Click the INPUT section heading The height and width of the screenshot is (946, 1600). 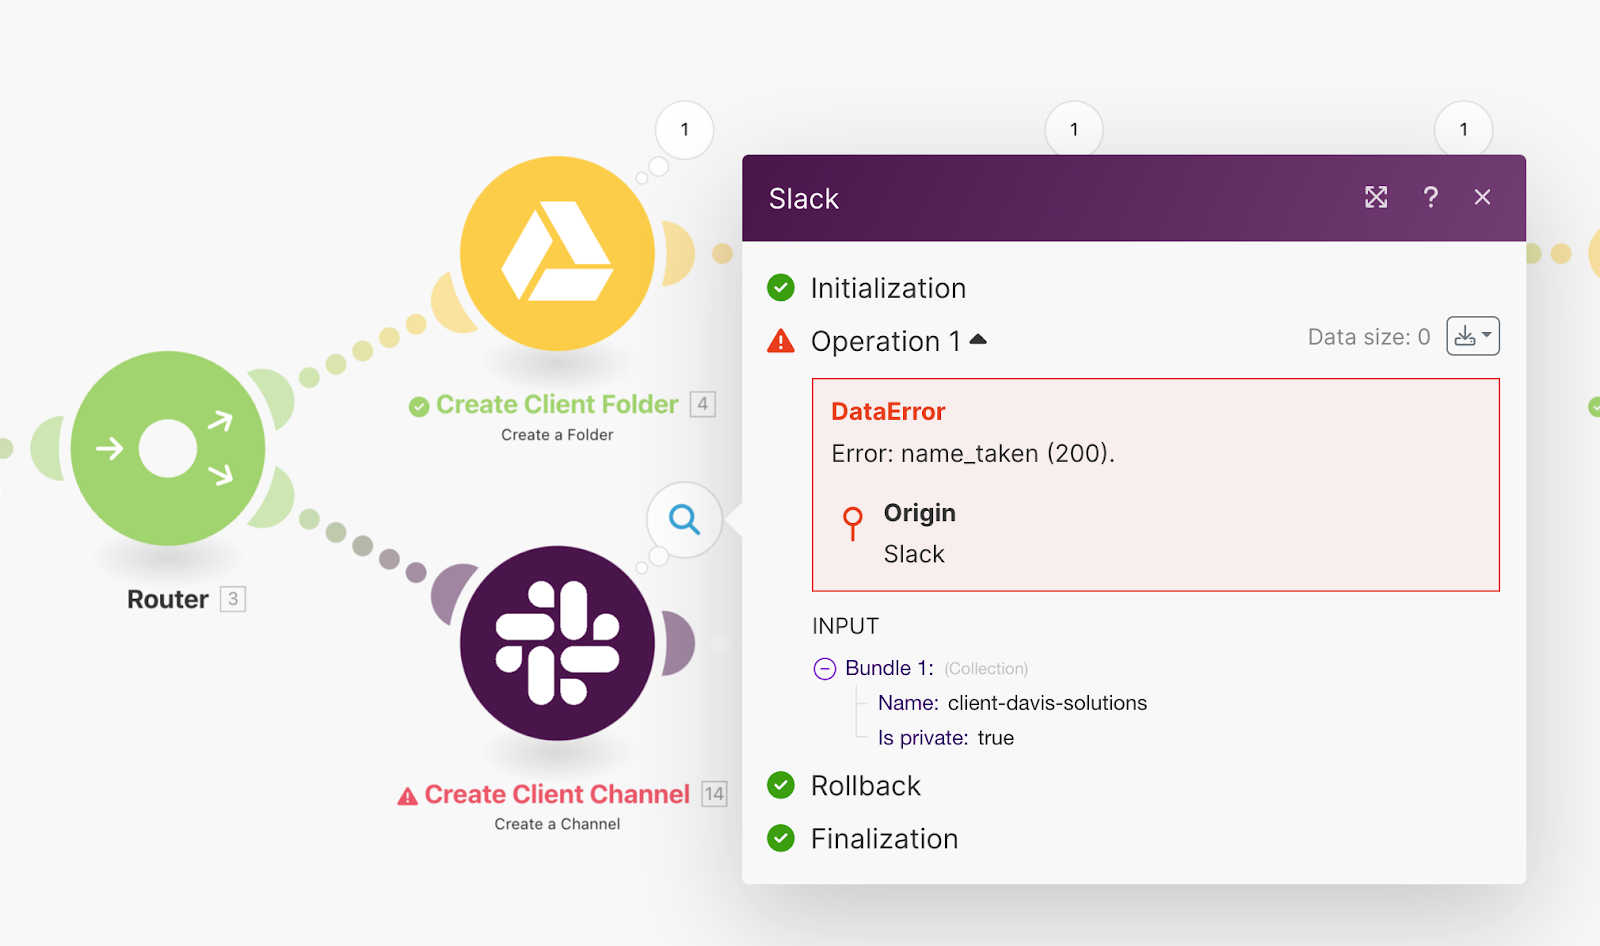pos(845,626)
